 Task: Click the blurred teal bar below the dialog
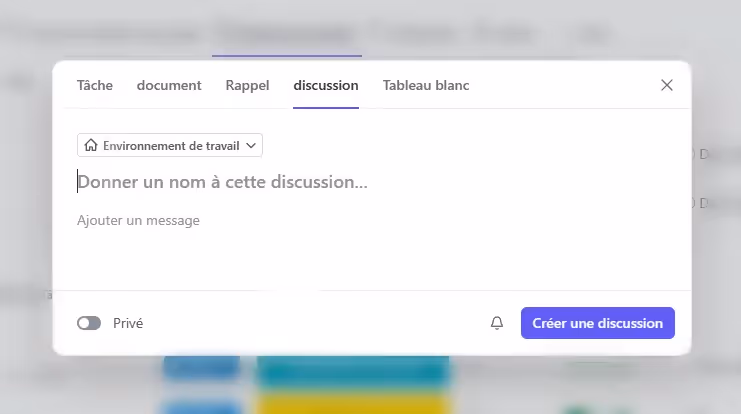point(350,372)
